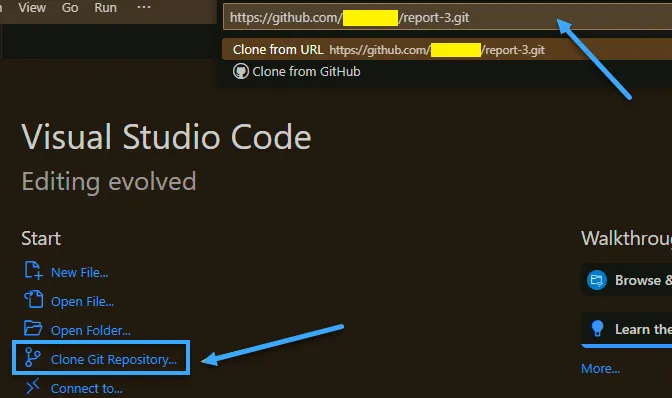This screenshot has width=672, height=398.
Task: Click the Connect to remote icon
Action: pos(33,386)
